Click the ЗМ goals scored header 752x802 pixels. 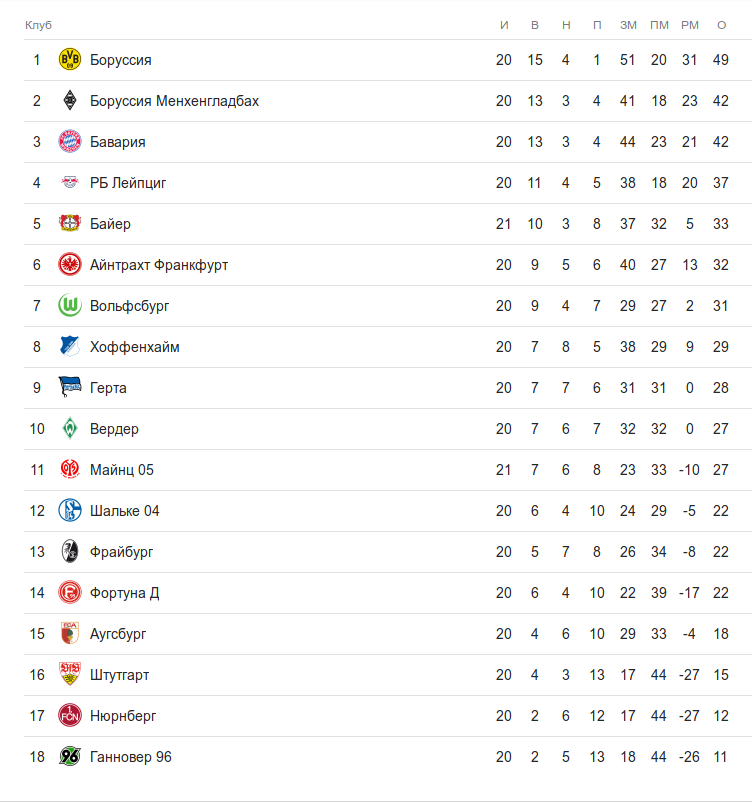coord(628,24)
